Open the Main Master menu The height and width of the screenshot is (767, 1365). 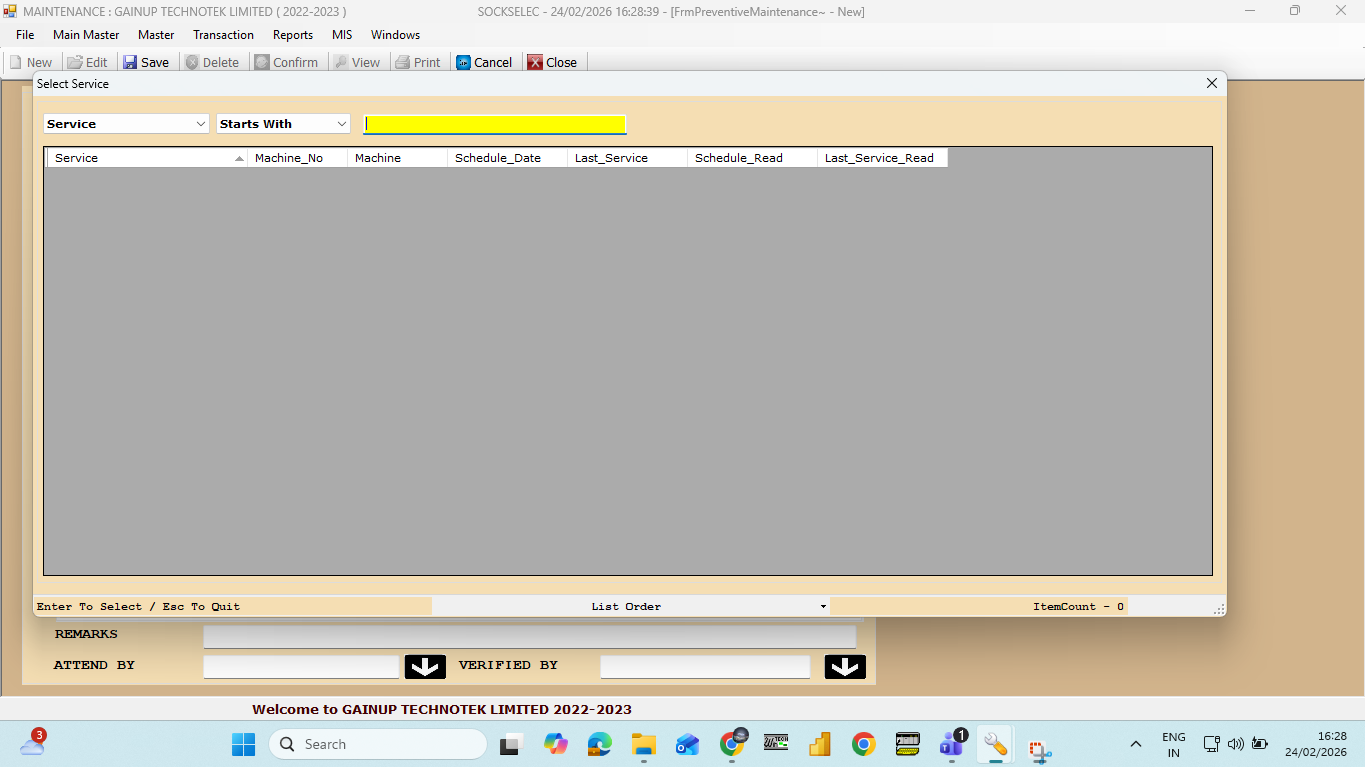click(x=86, y=35)
